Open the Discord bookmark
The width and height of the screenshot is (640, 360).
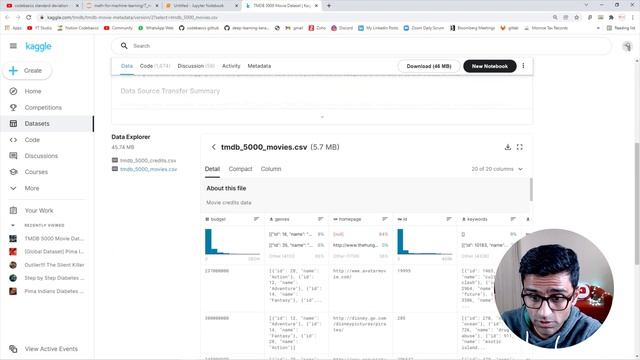click(x=342, y=28)
